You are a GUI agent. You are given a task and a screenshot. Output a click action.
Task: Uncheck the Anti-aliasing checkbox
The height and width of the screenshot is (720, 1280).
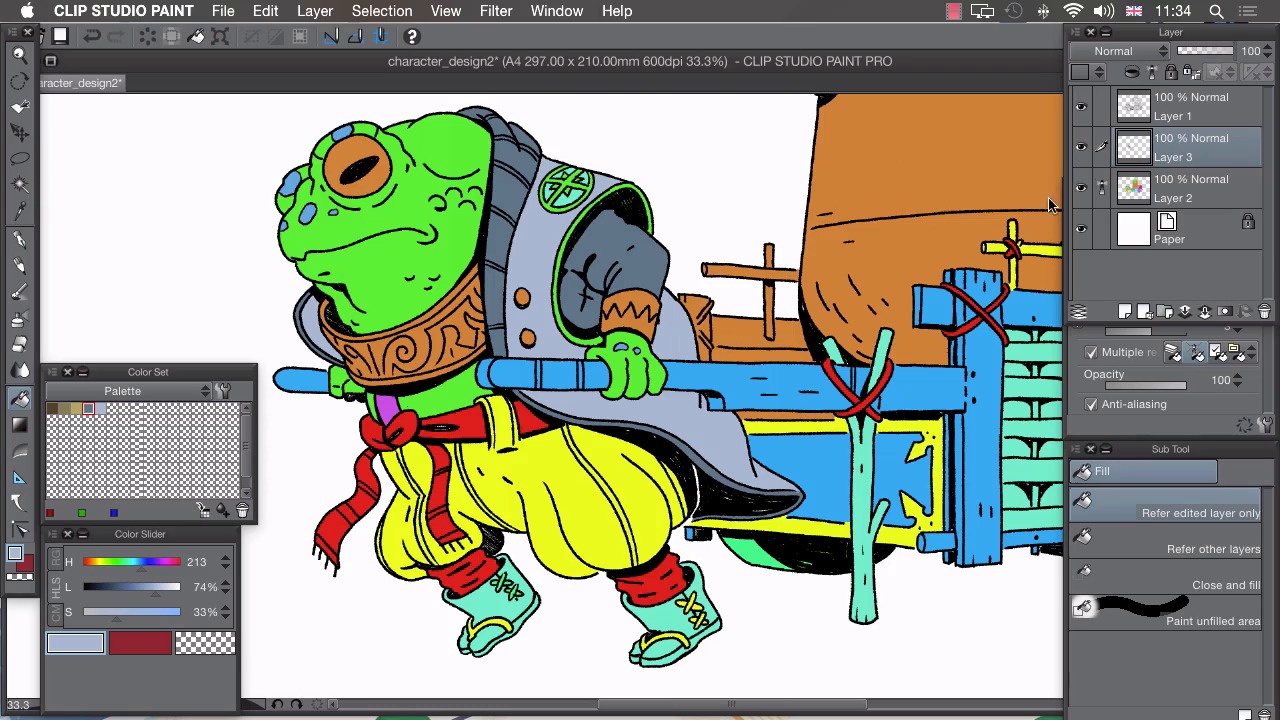1091,404
